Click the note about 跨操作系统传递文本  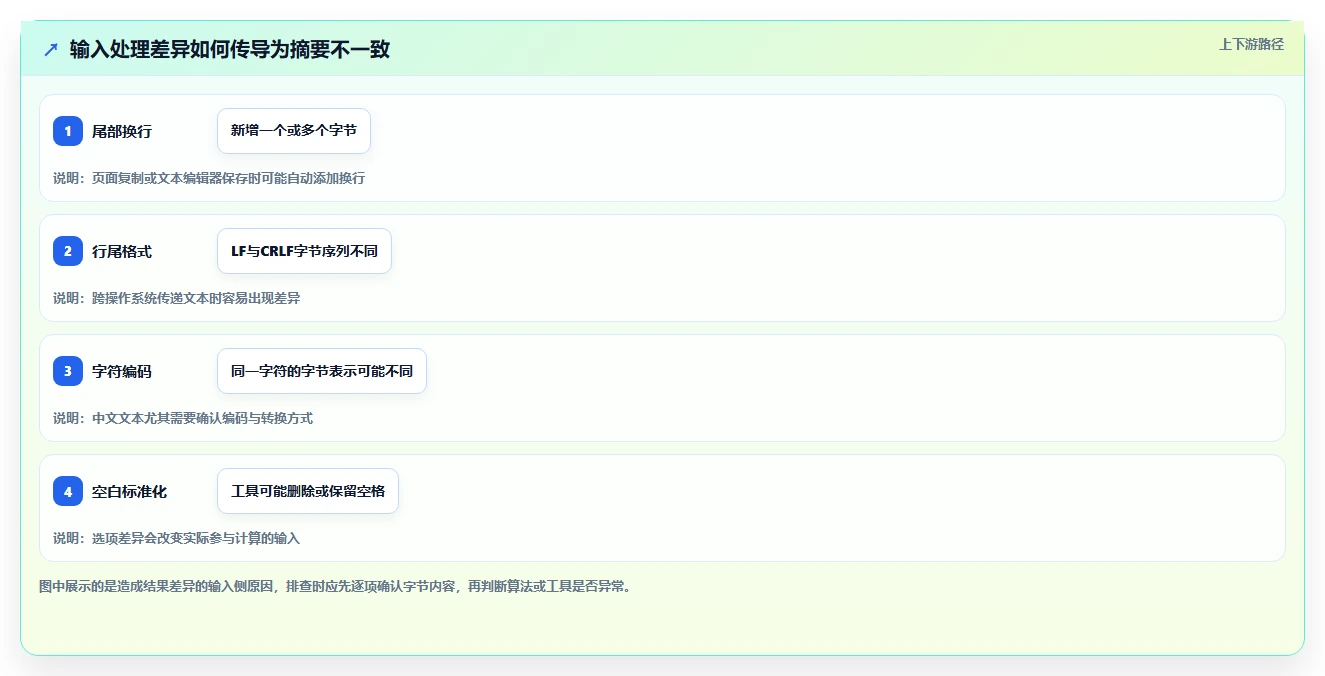pyautogui.click(x=177, y=298)
